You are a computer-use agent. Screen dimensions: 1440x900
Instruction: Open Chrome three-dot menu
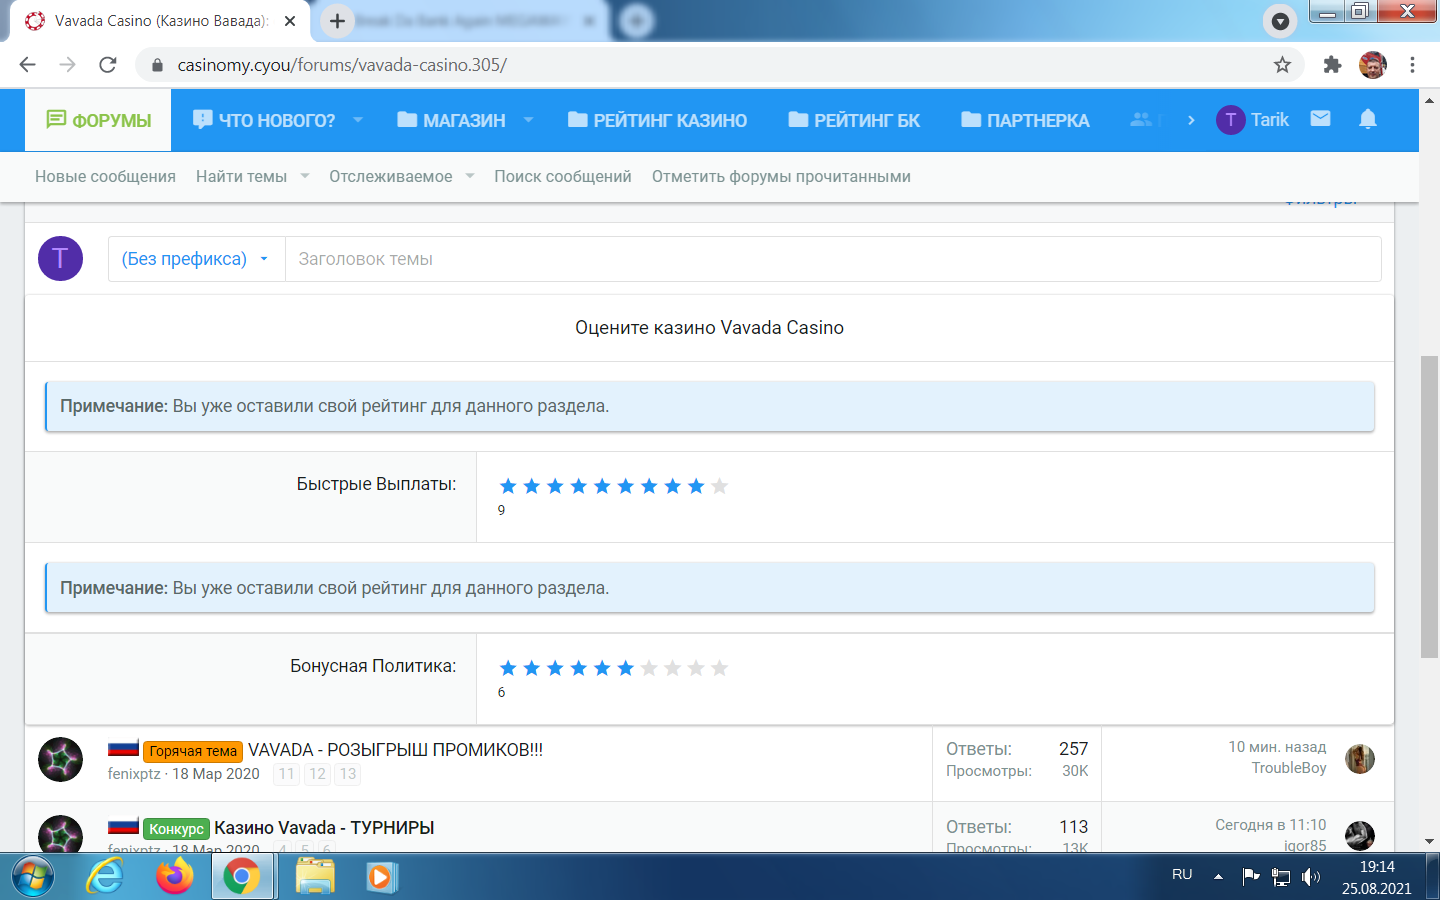pyautogui.click(x=1412, y=65)
